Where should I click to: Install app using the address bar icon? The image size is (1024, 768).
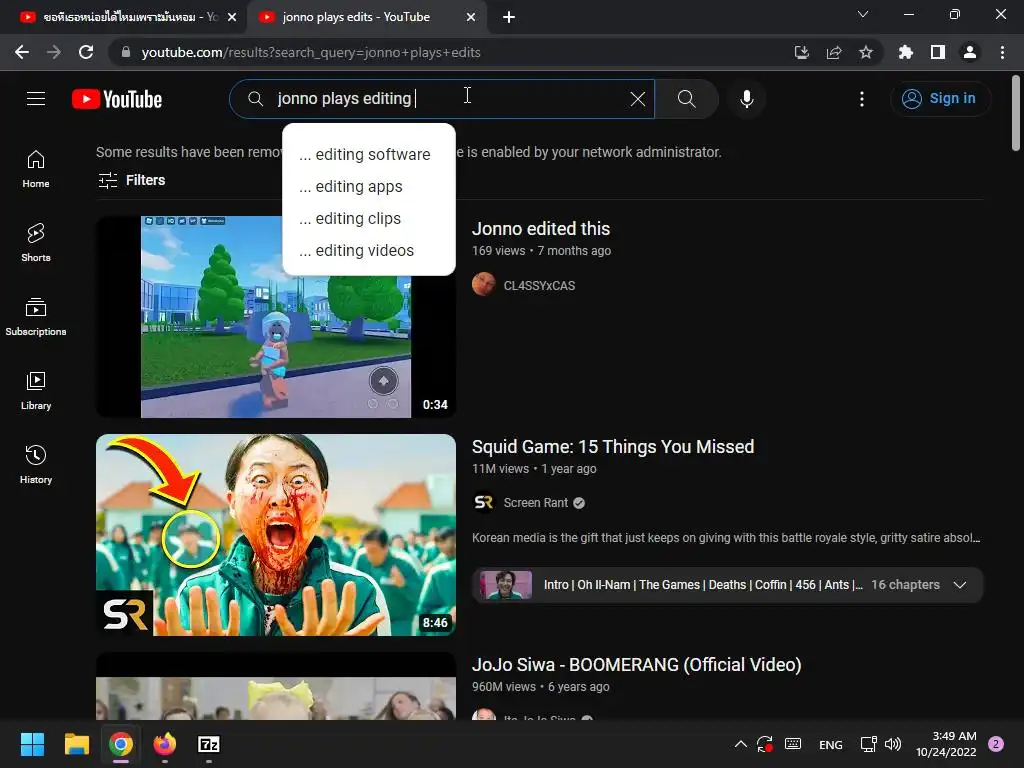[x=801, y=52]
